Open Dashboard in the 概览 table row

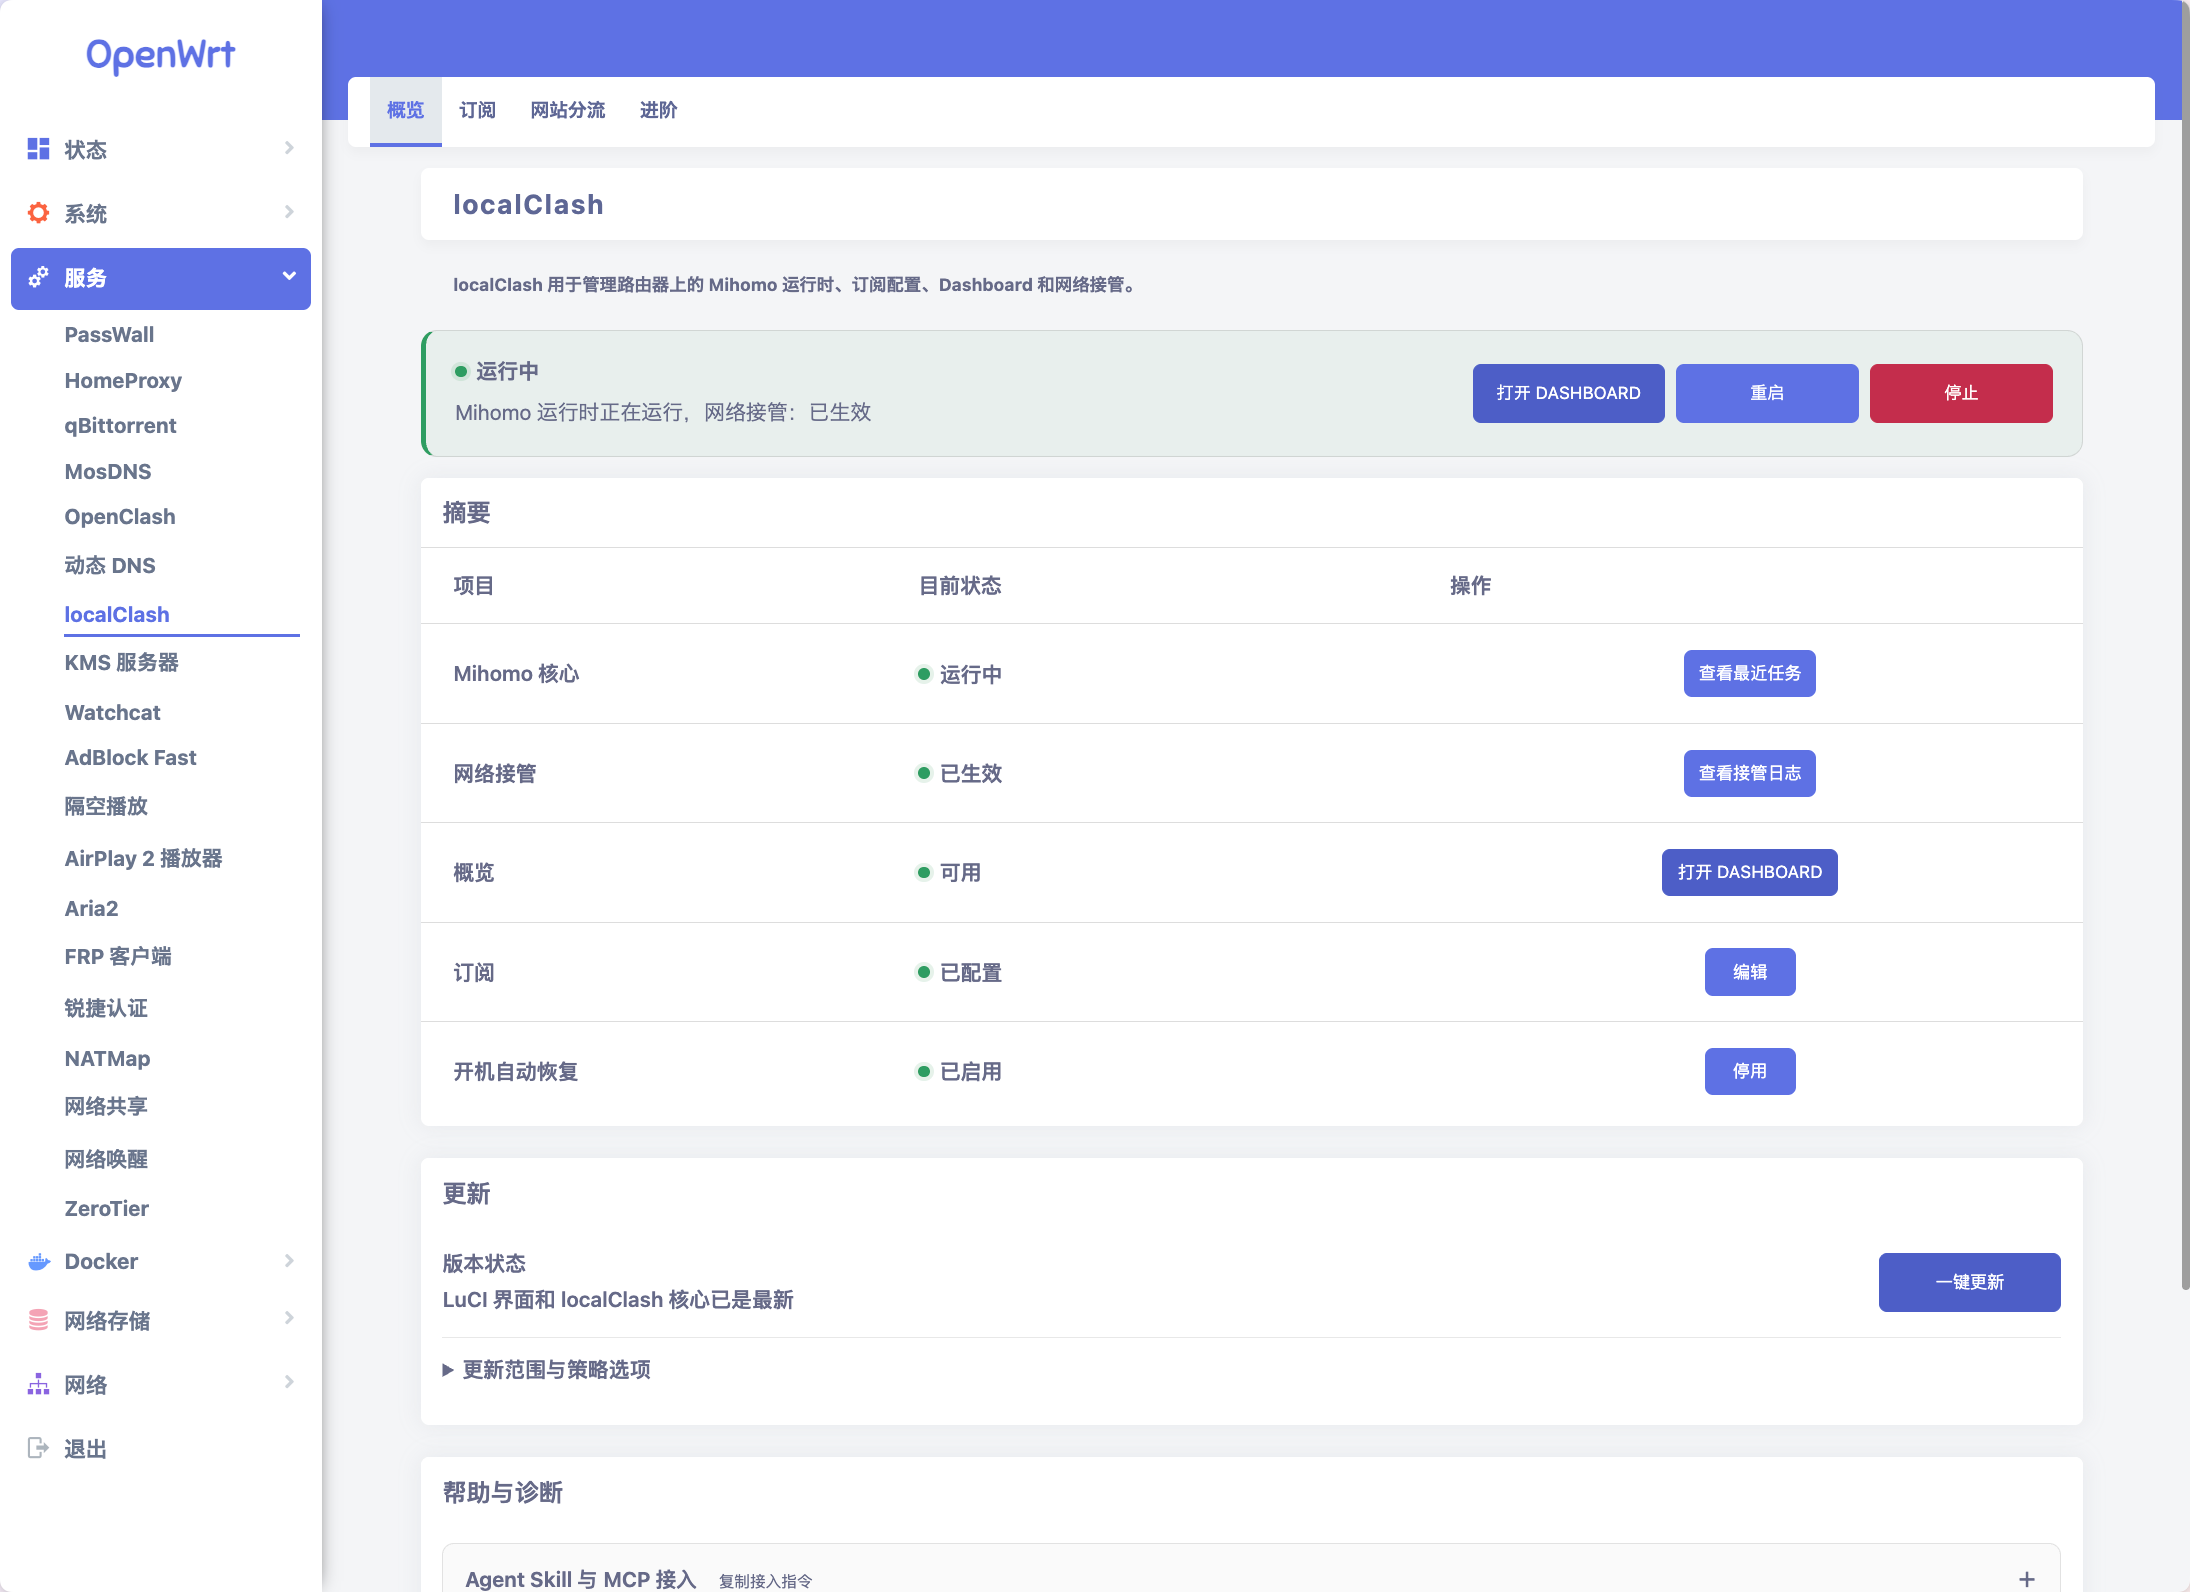coord(1749,872)
